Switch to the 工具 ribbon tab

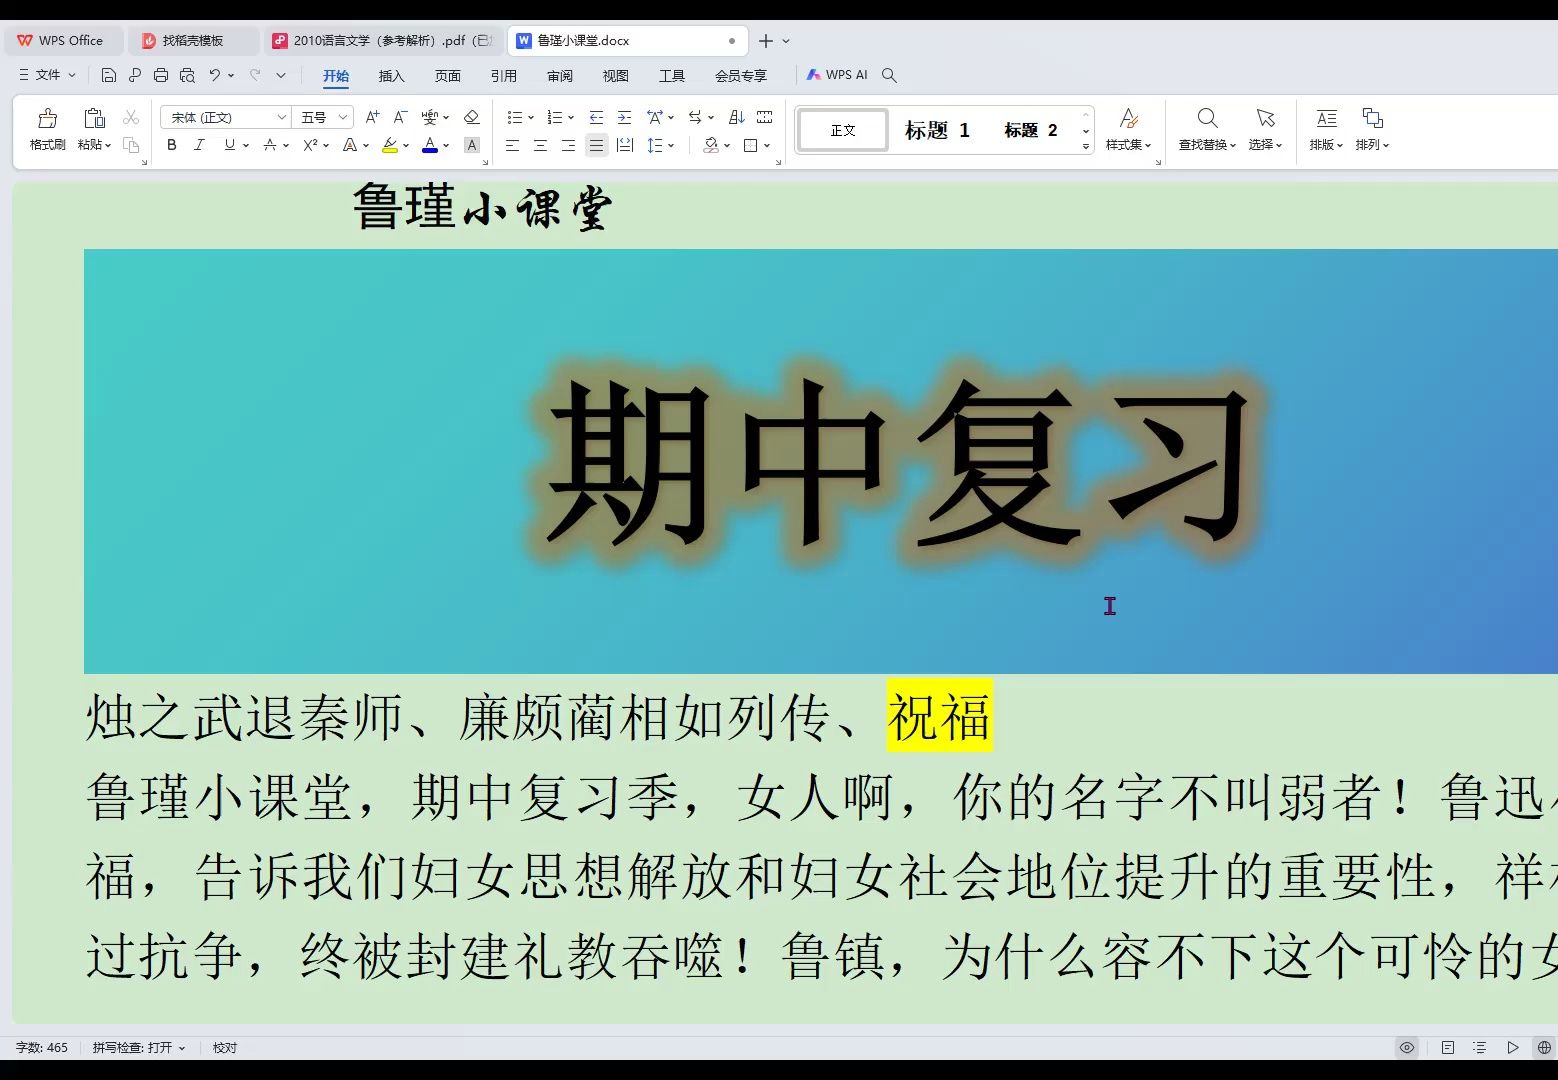[672, 76]
